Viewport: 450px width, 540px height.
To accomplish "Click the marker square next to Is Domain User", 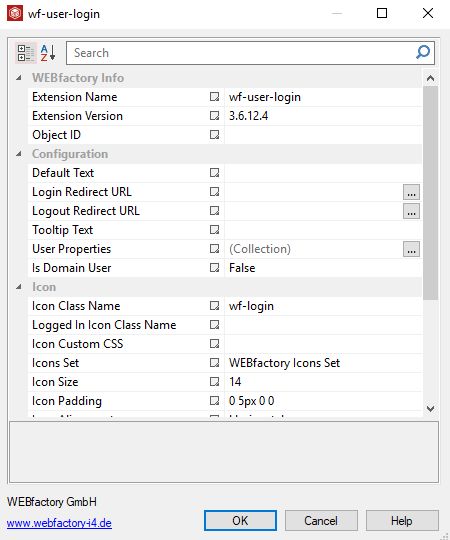I will coord(214,268).
